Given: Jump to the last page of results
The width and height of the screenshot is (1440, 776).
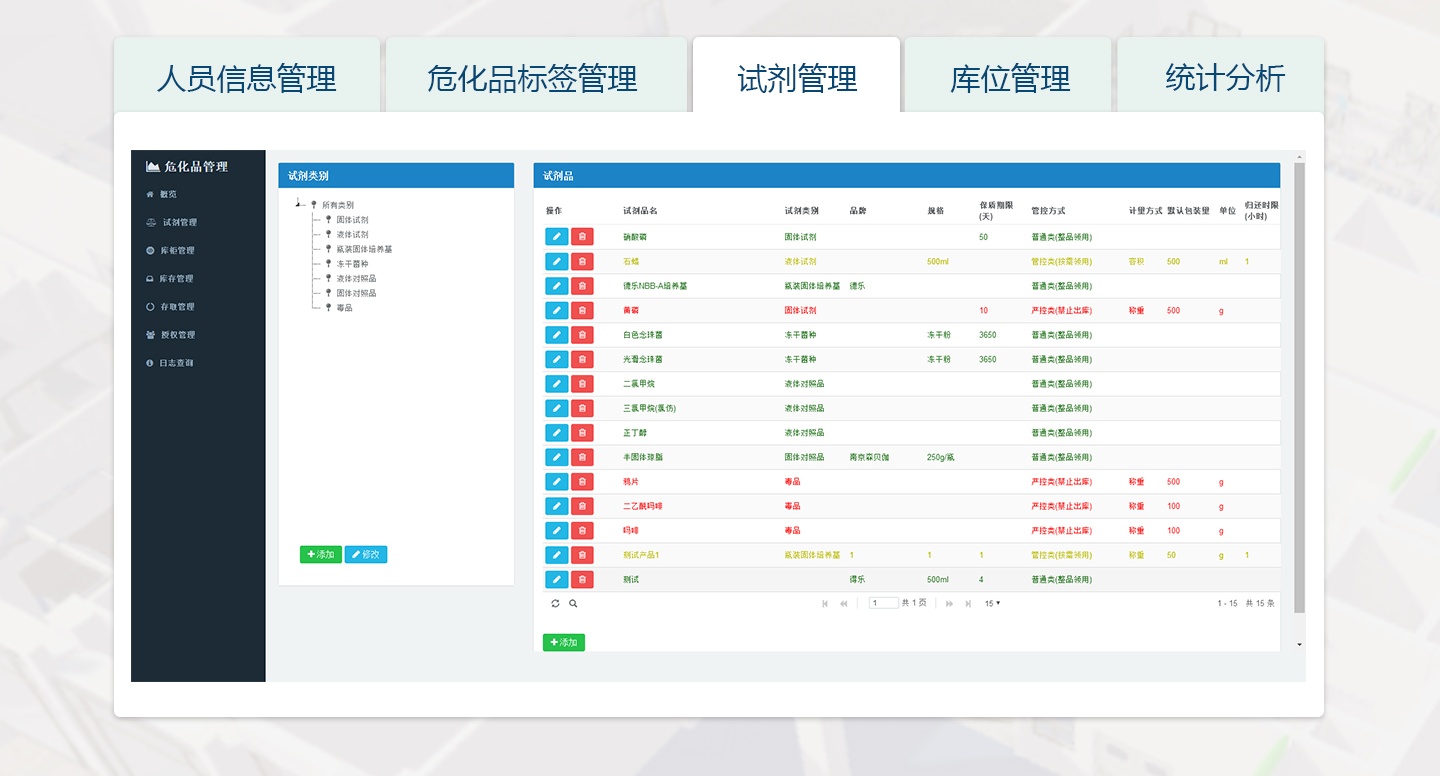Looking at the screenshot, I should pos(968,604).
